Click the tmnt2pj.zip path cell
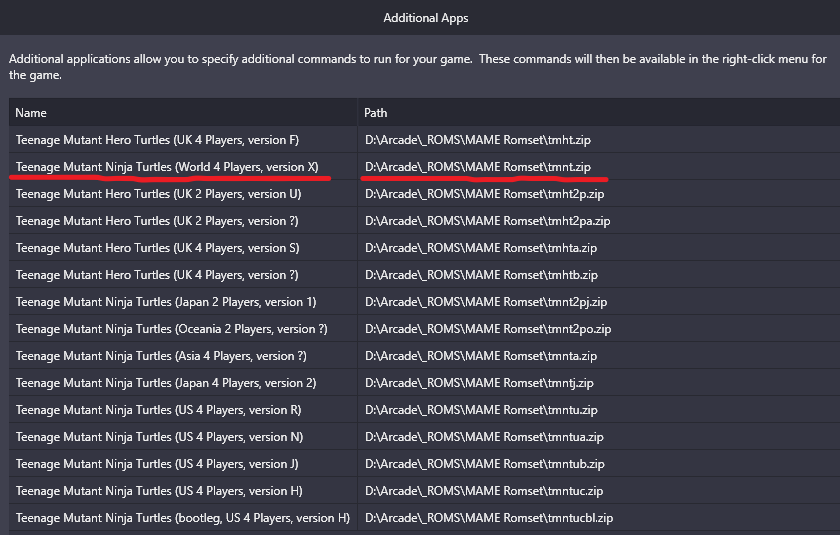This screenshot has width=840, height=535. (599, 302)
